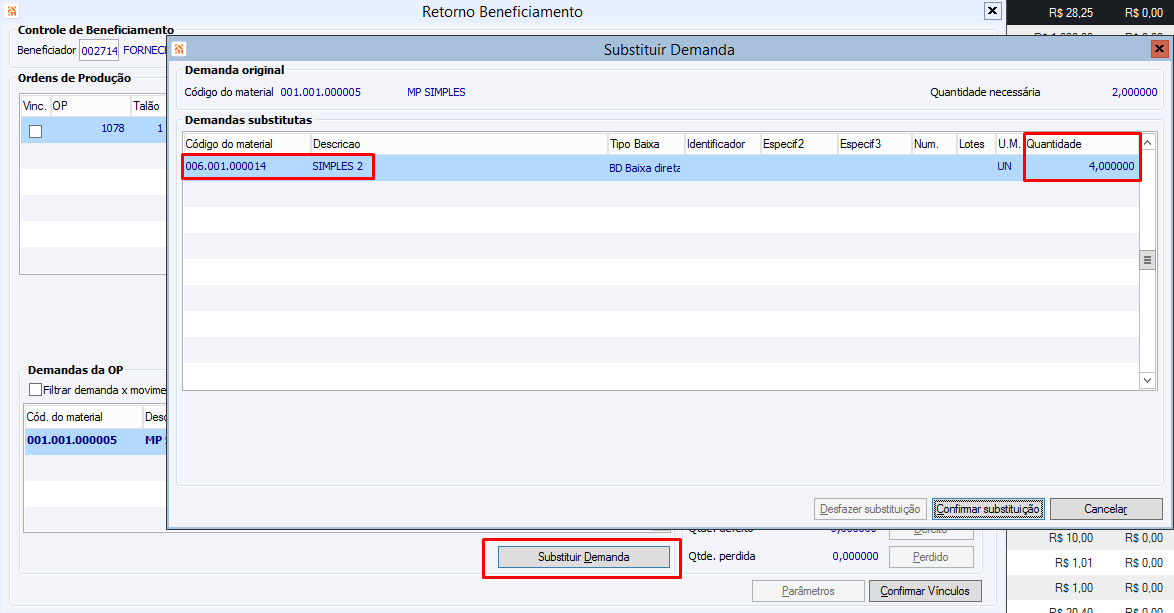1174x613 pixels.
Task: Click the scrollbar thumb in substitutes grid
Action: [1147, 260]
